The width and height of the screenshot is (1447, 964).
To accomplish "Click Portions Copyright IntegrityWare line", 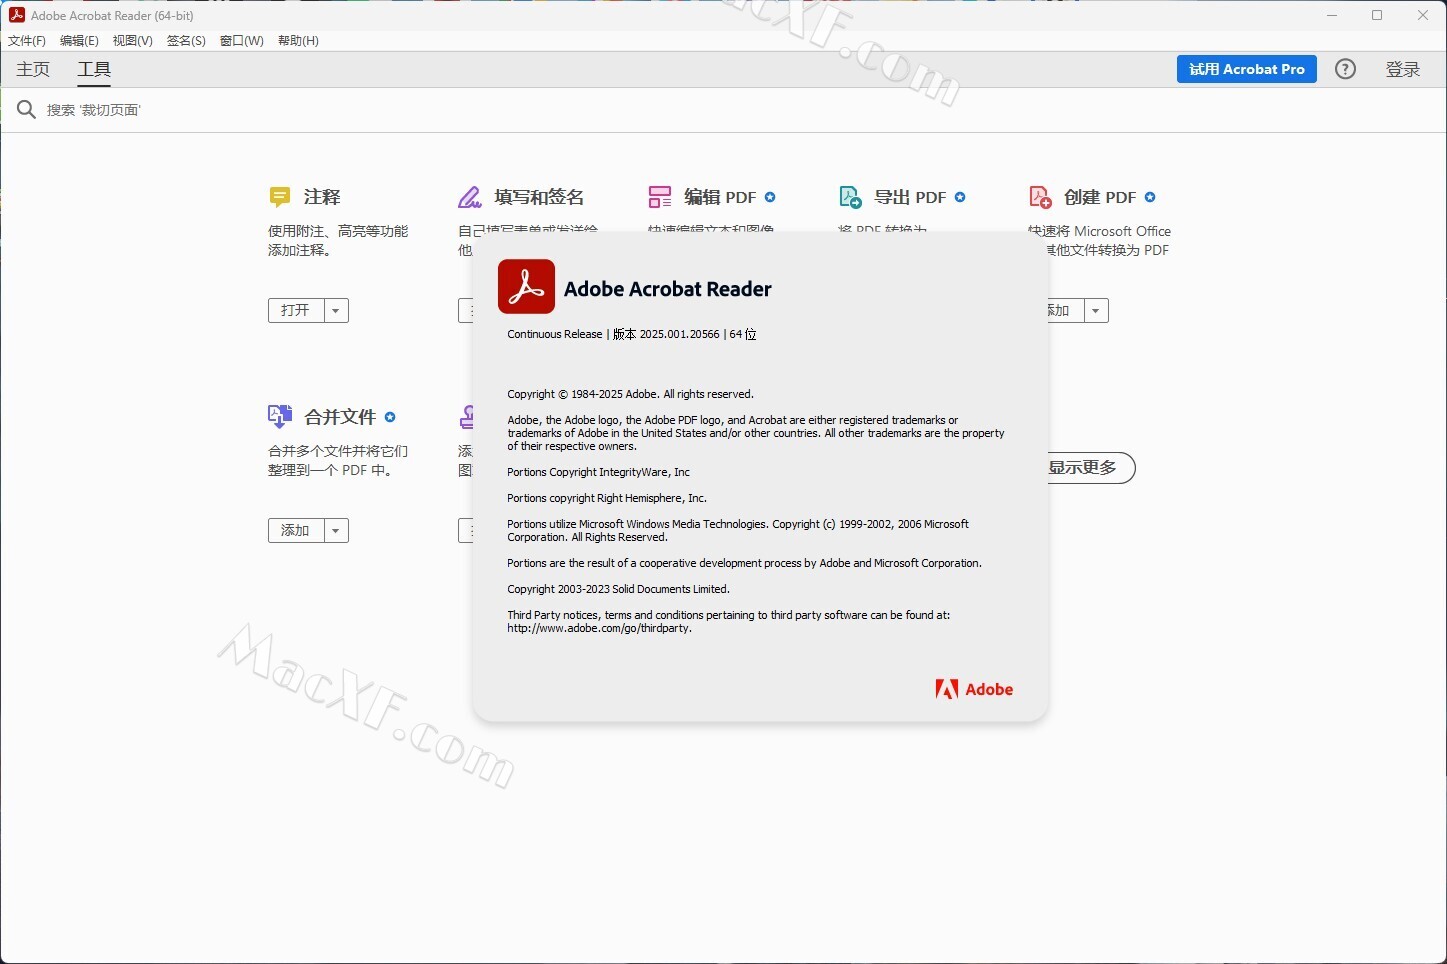I will pyautogui.click(x=598, y=472).
